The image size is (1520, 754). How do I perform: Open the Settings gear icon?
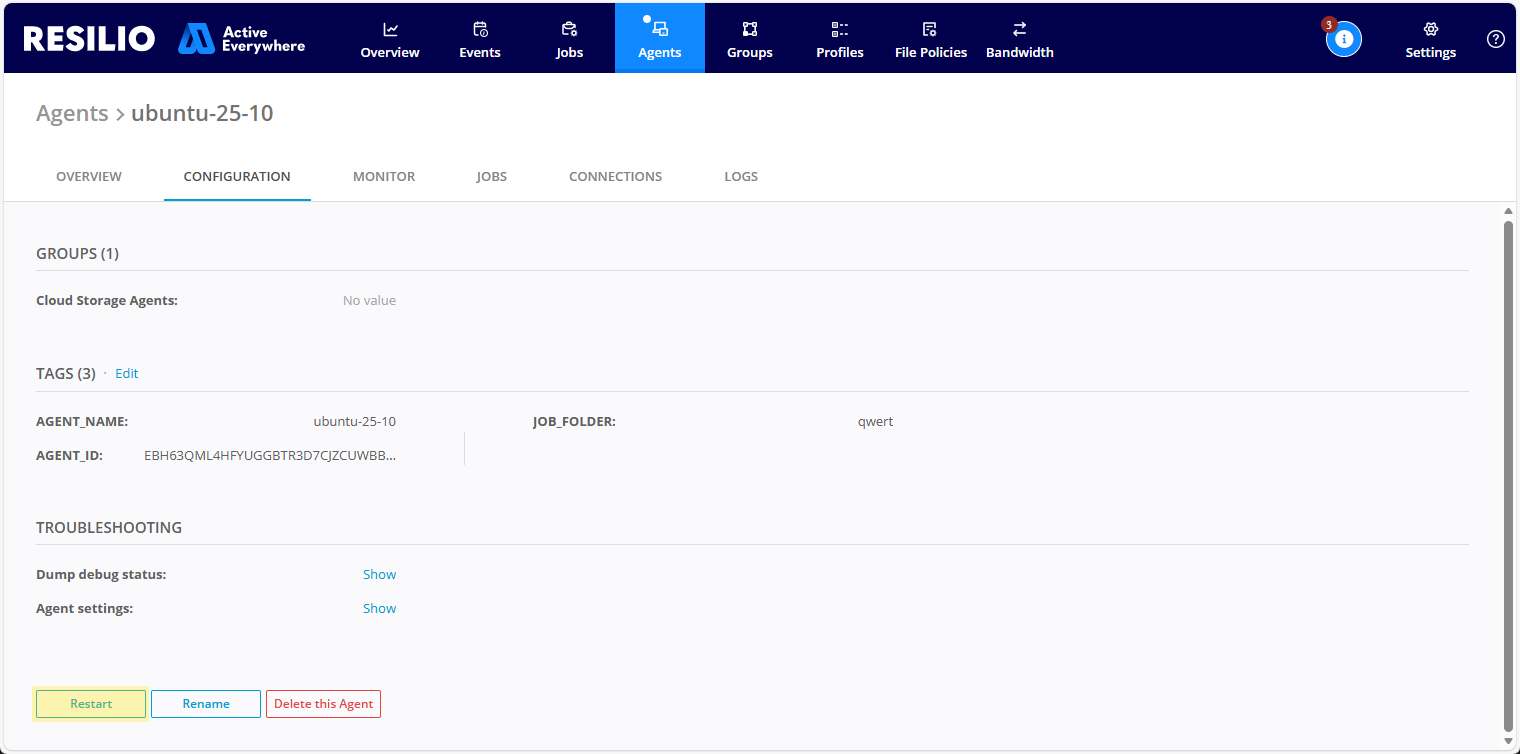tap(1430, 29)
